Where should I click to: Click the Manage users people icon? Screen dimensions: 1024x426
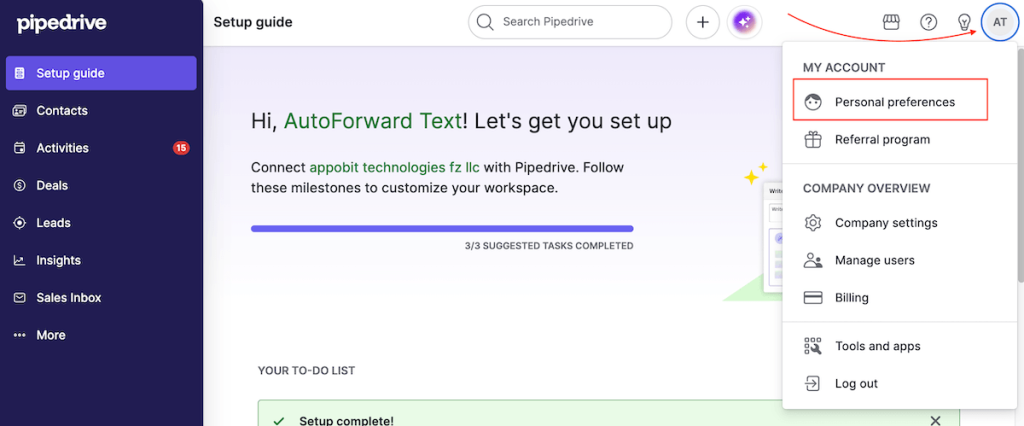[x=812, y=261]
